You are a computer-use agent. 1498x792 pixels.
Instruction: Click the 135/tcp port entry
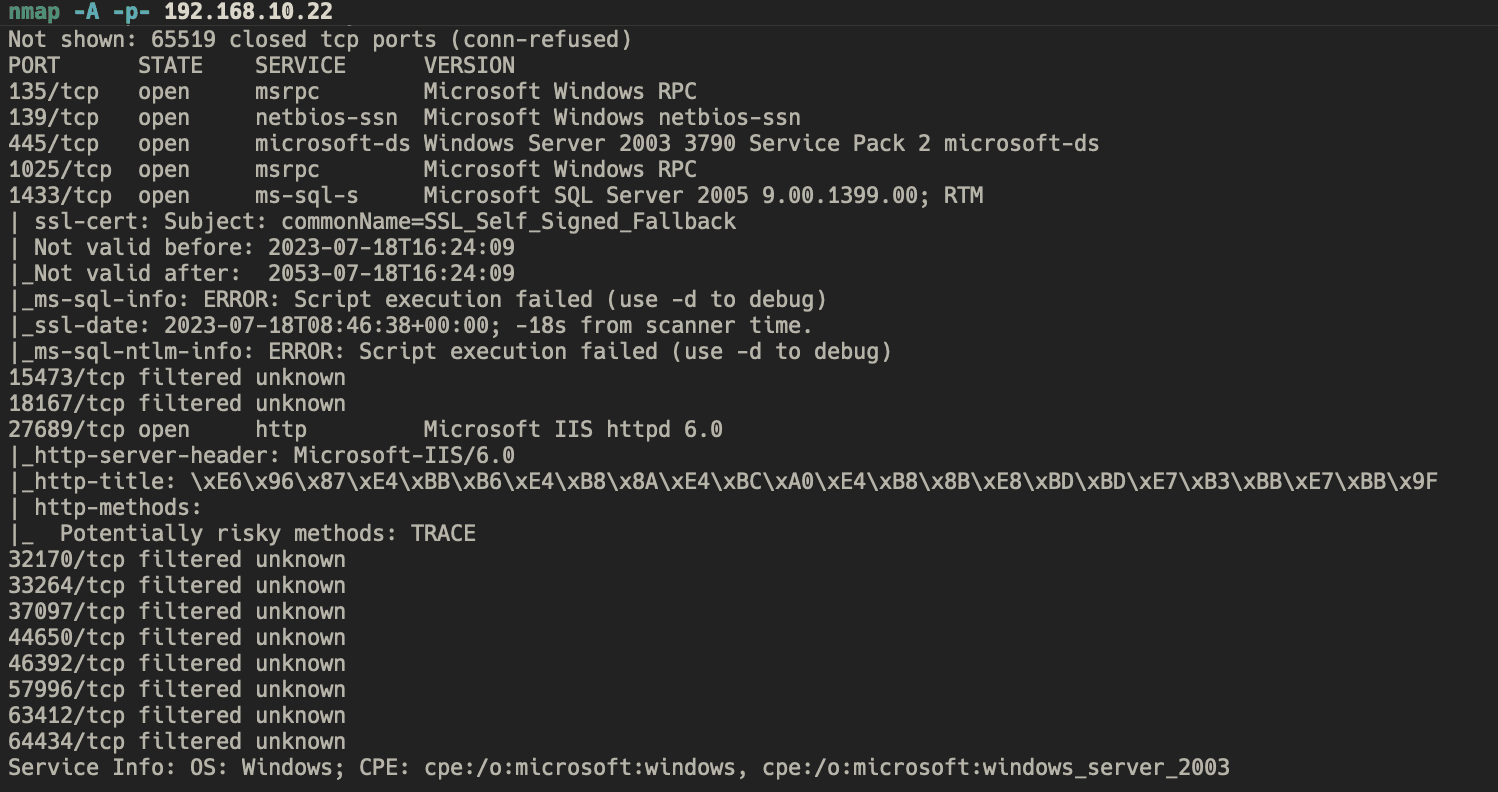[53, 92]
